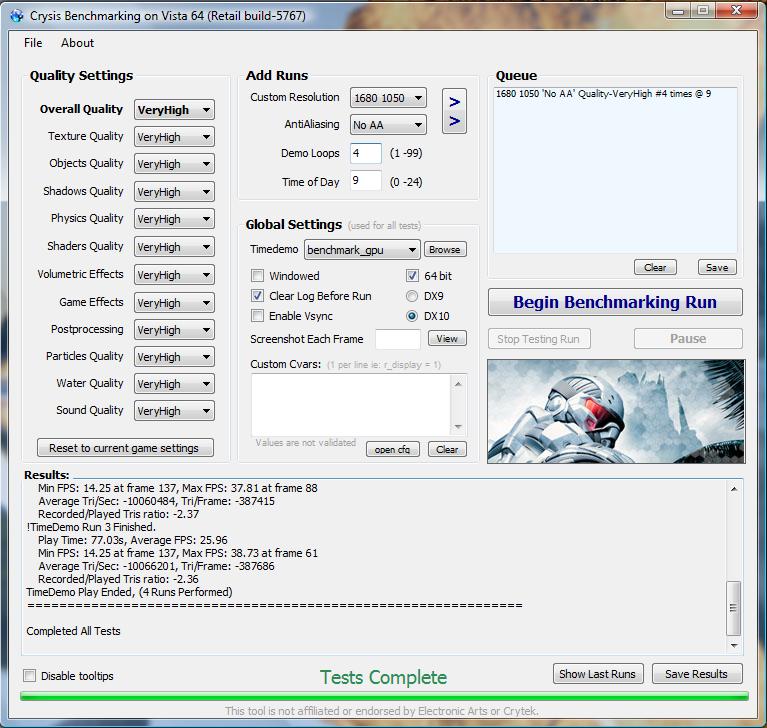This screenshot has height=728, width=767.
Task: Click the open cfg button
Action: click(x=393, y=449)
